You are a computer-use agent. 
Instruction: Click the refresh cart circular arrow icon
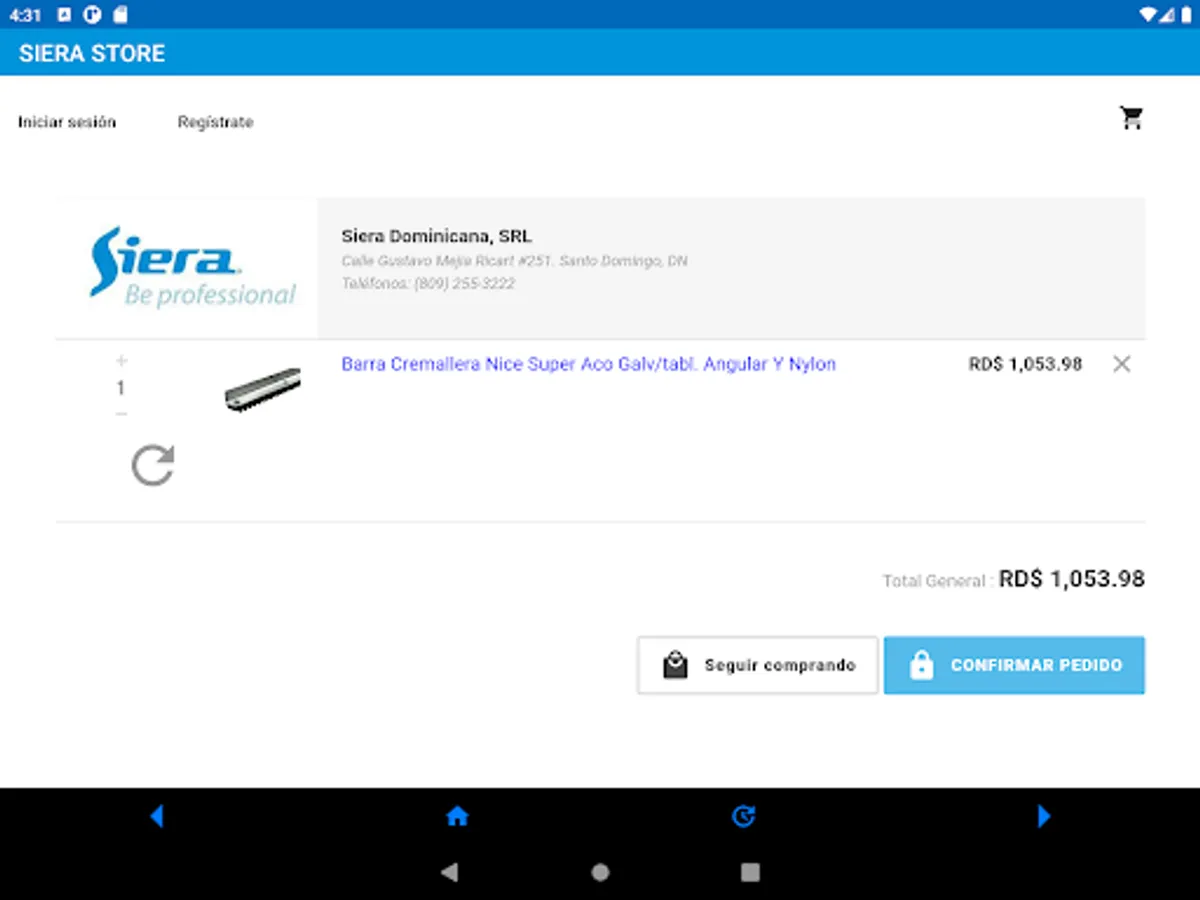click(153, 466)
